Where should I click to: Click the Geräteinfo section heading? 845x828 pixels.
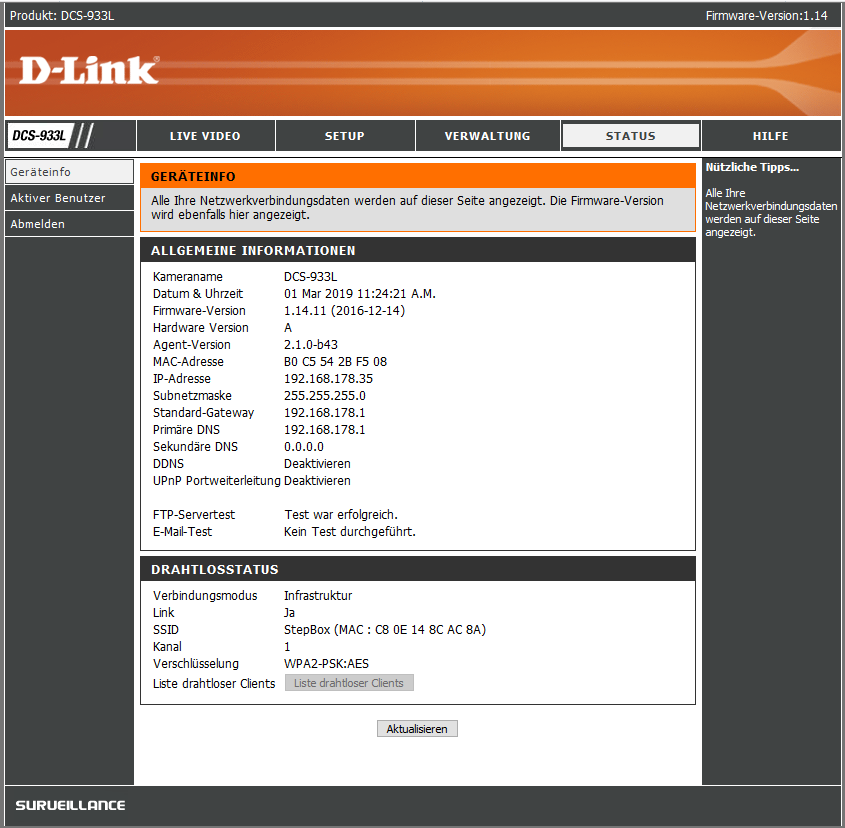[x=193, y=177]
